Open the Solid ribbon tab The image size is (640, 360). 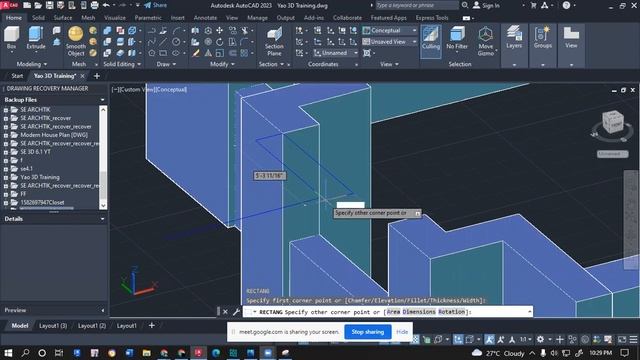tap(38, 18)
